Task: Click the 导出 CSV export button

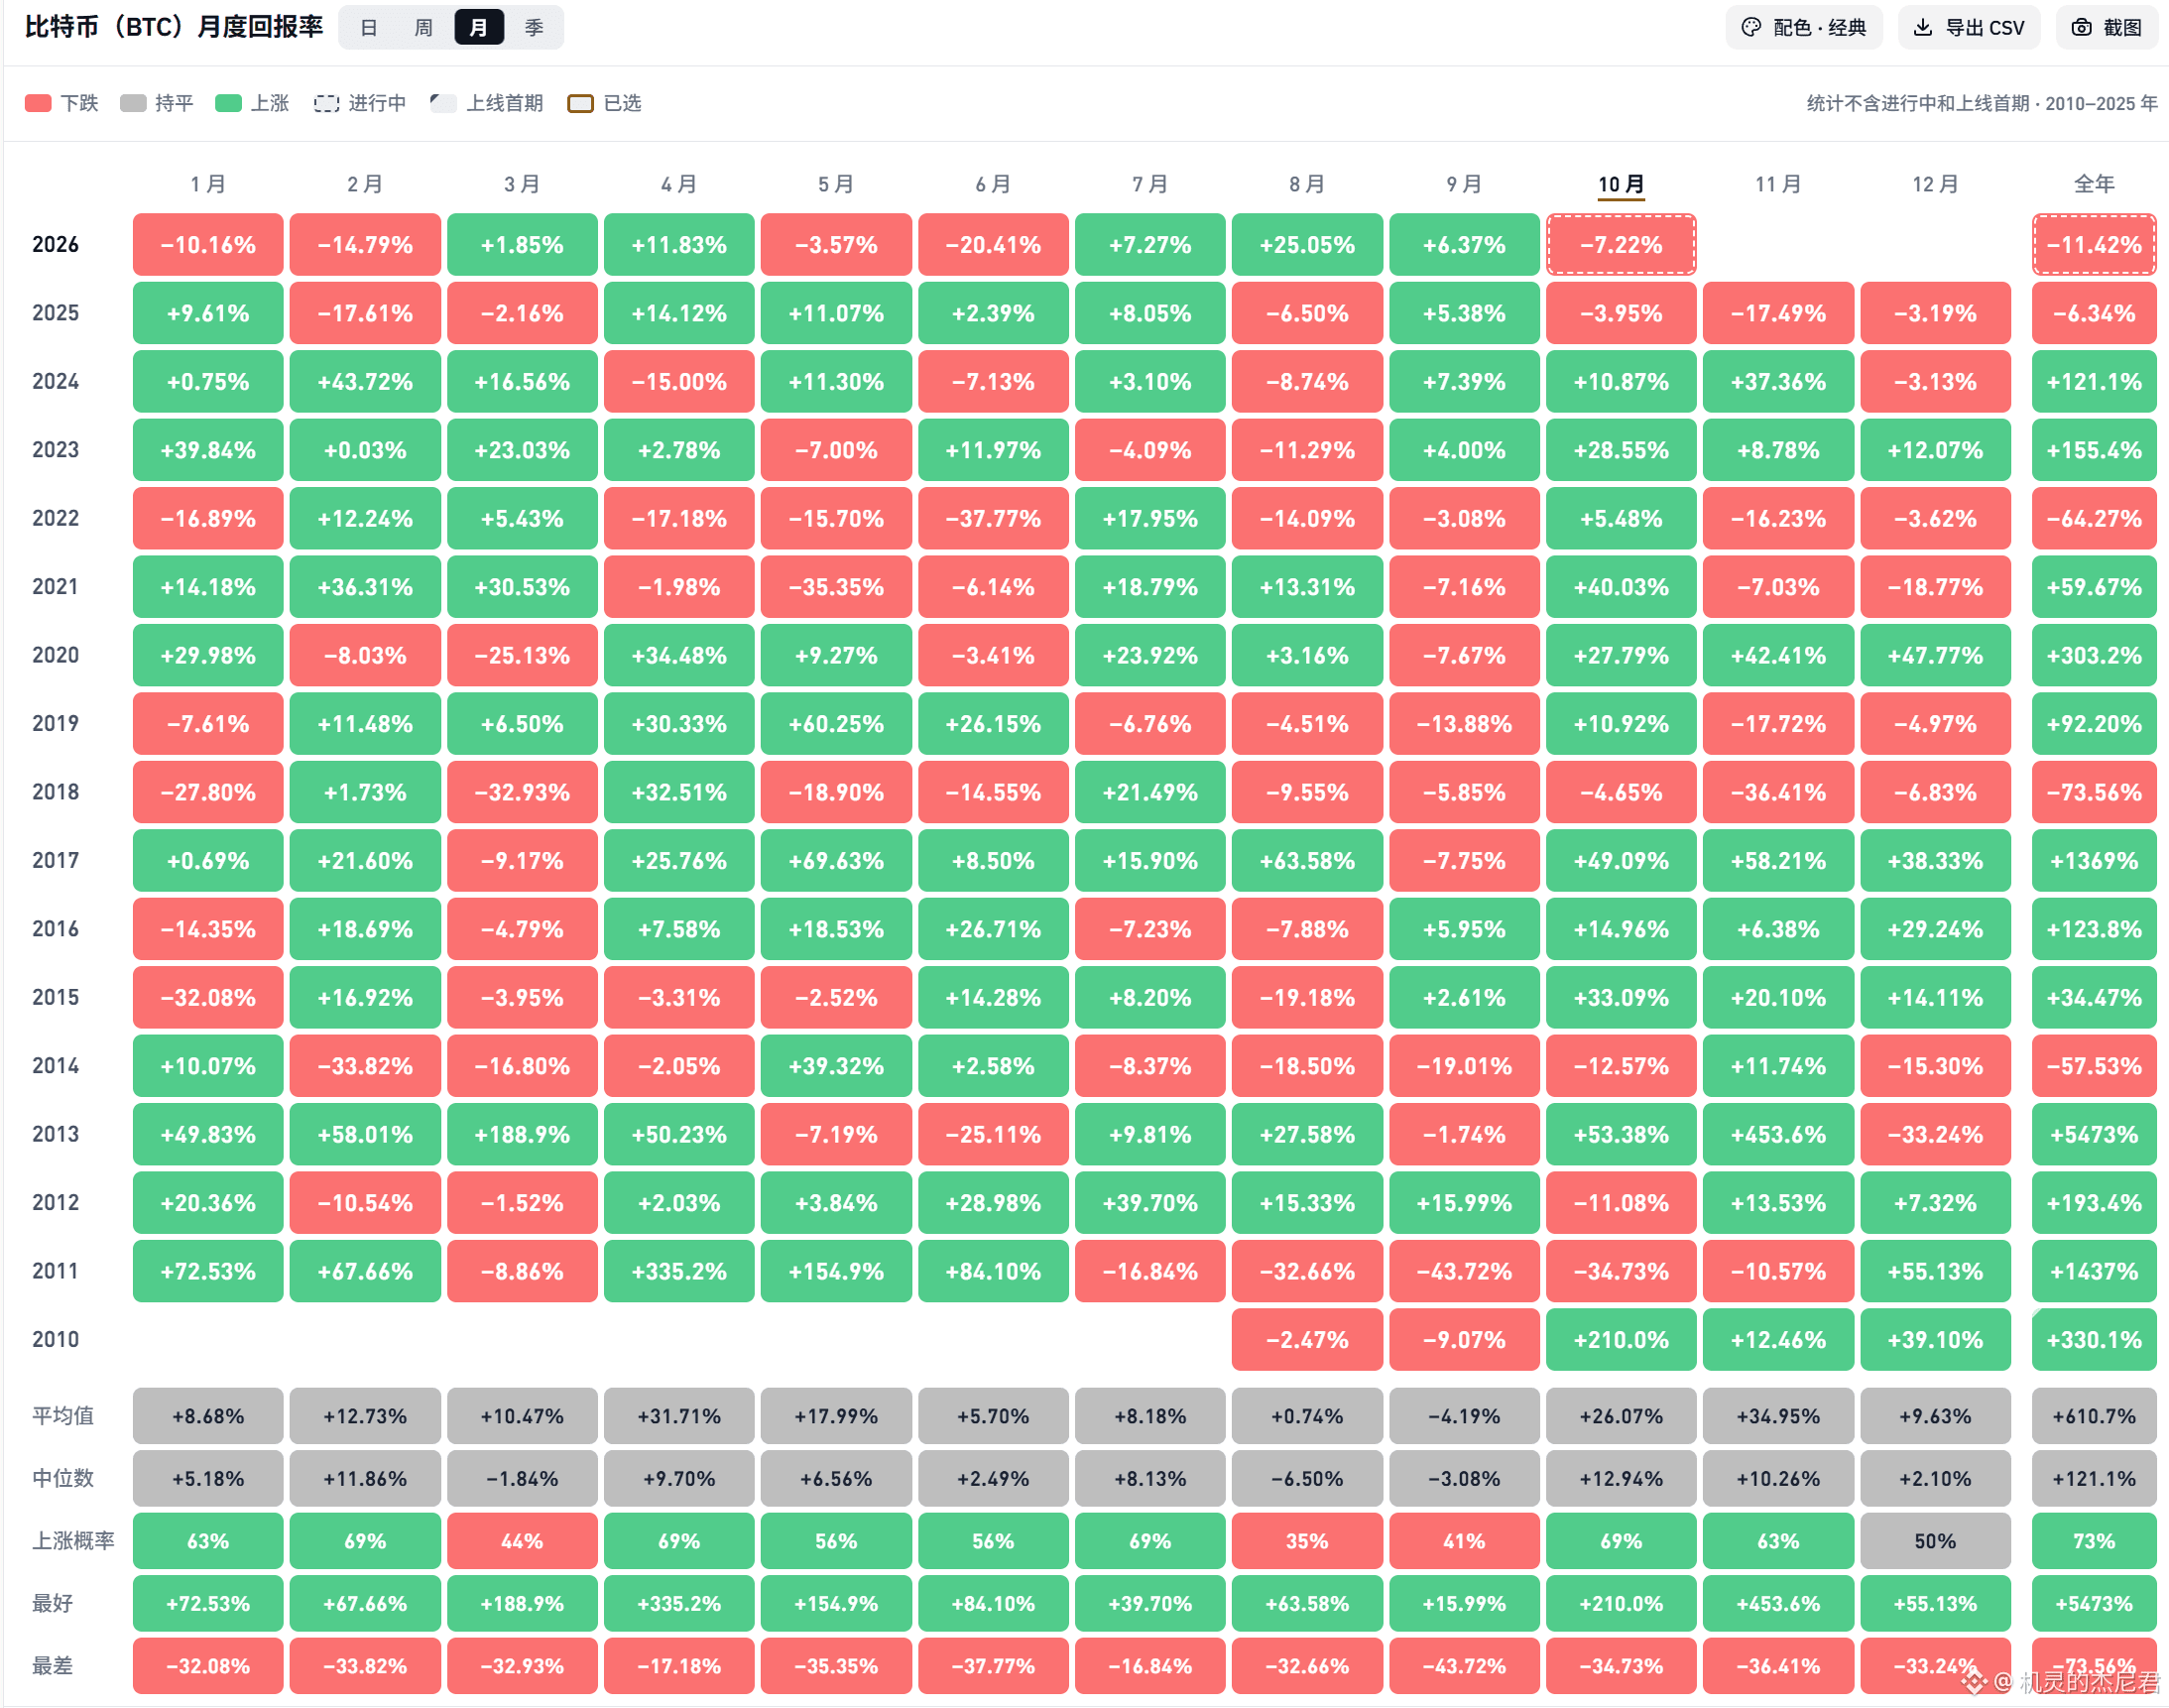Action: [1969, 28]
